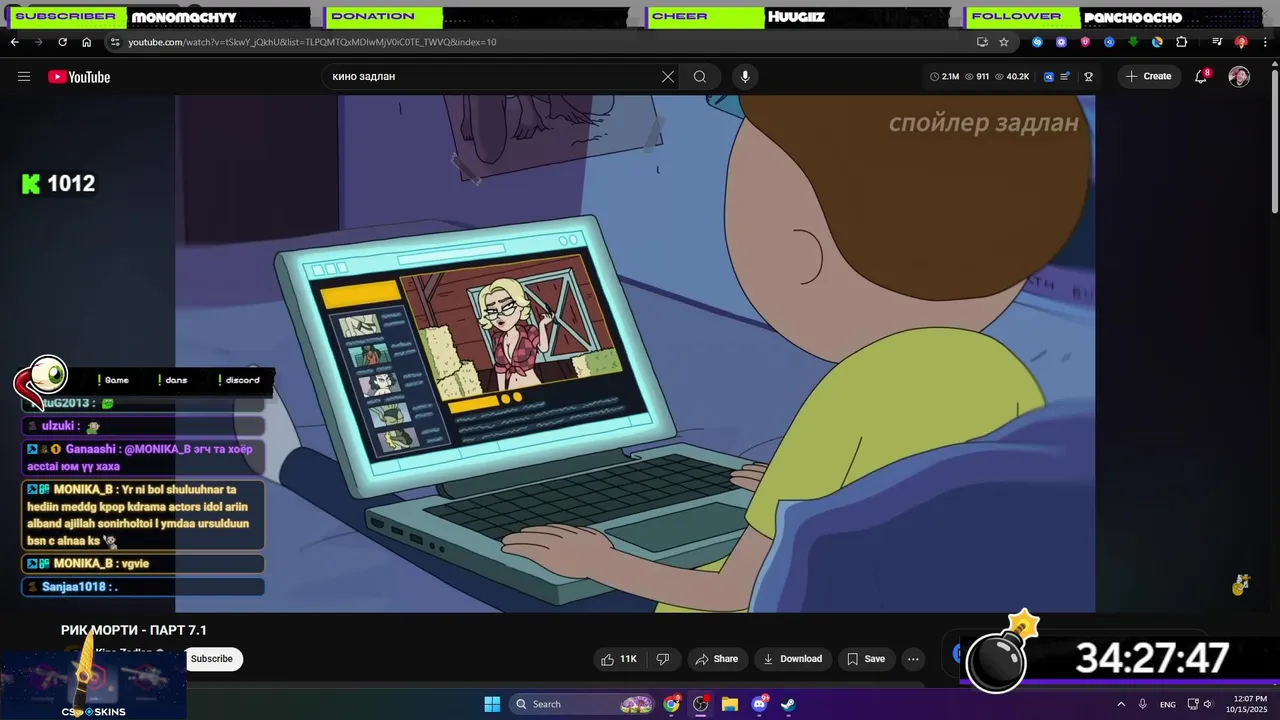The width and height of the screenshot is (1280, 720).
Task: Open the Windows Start menu
Action: click(492, 704)
